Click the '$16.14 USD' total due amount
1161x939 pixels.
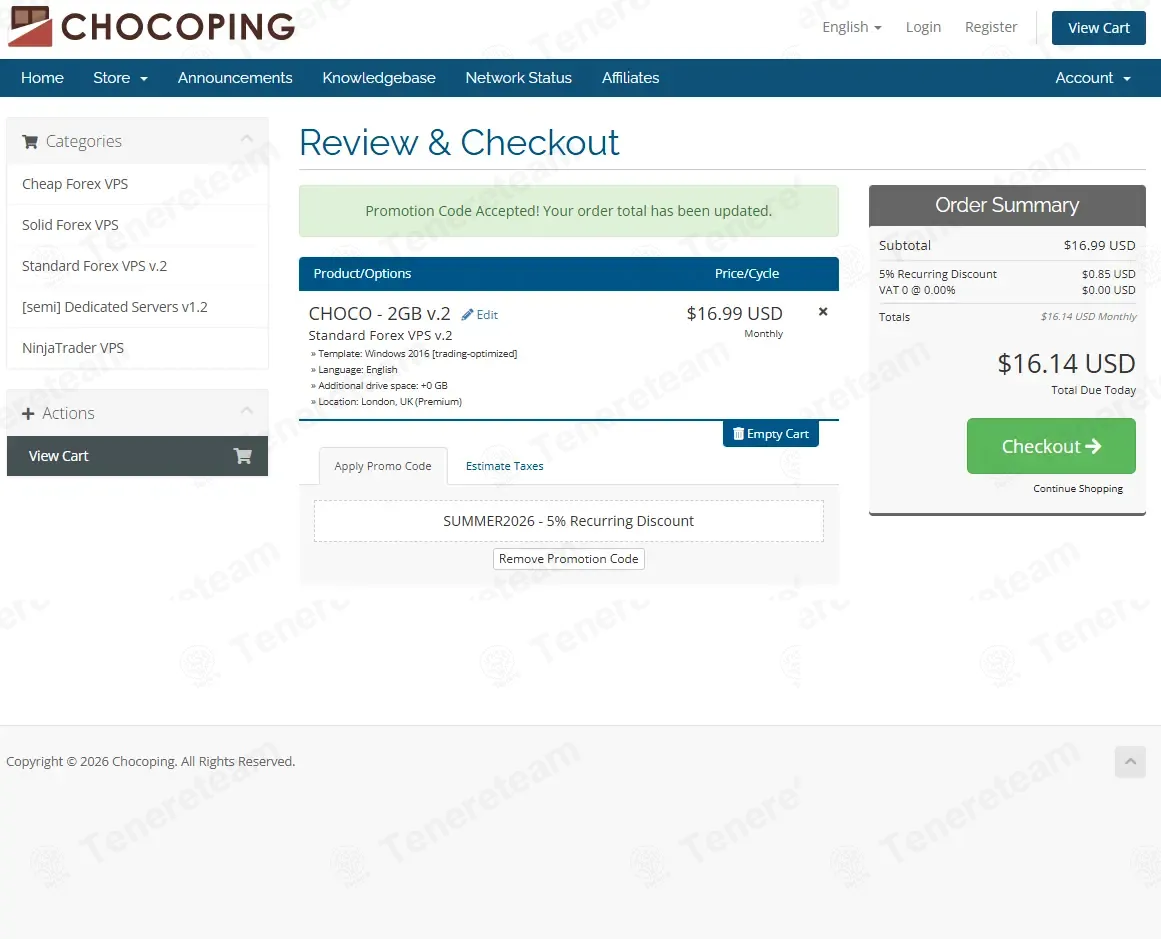[1066, 364]
